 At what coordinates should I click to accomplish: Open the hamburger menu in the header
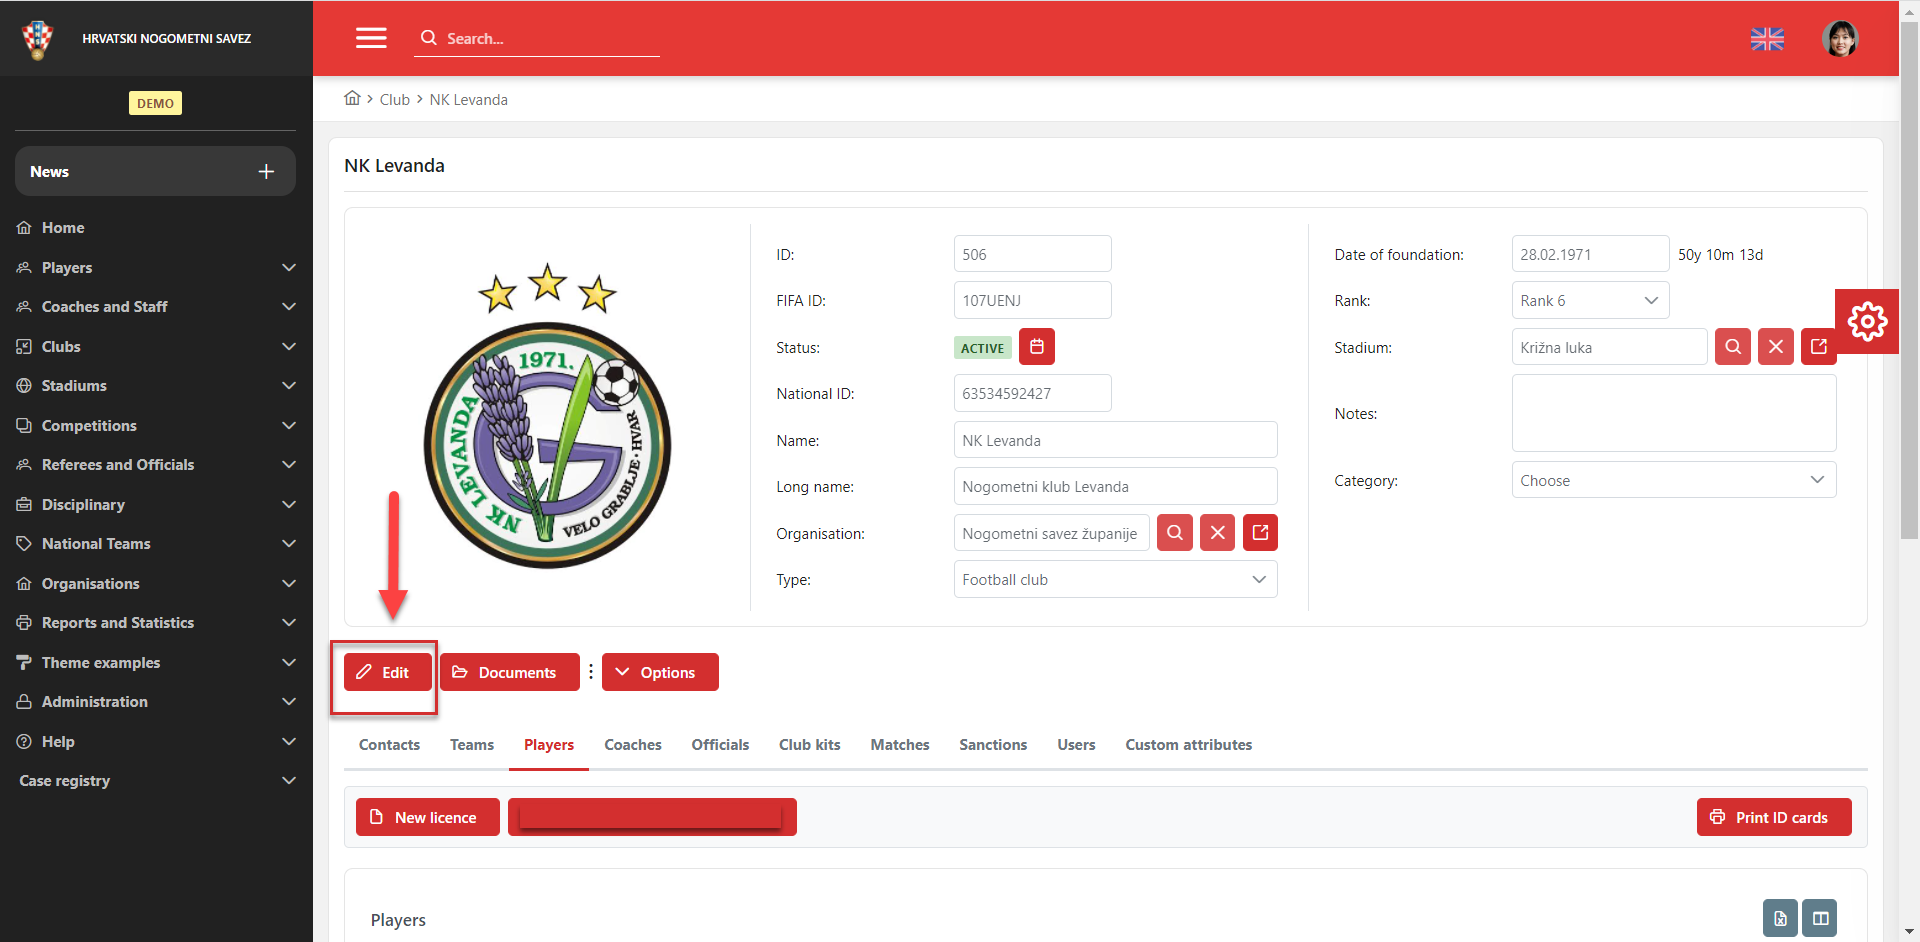pos(371,38)
